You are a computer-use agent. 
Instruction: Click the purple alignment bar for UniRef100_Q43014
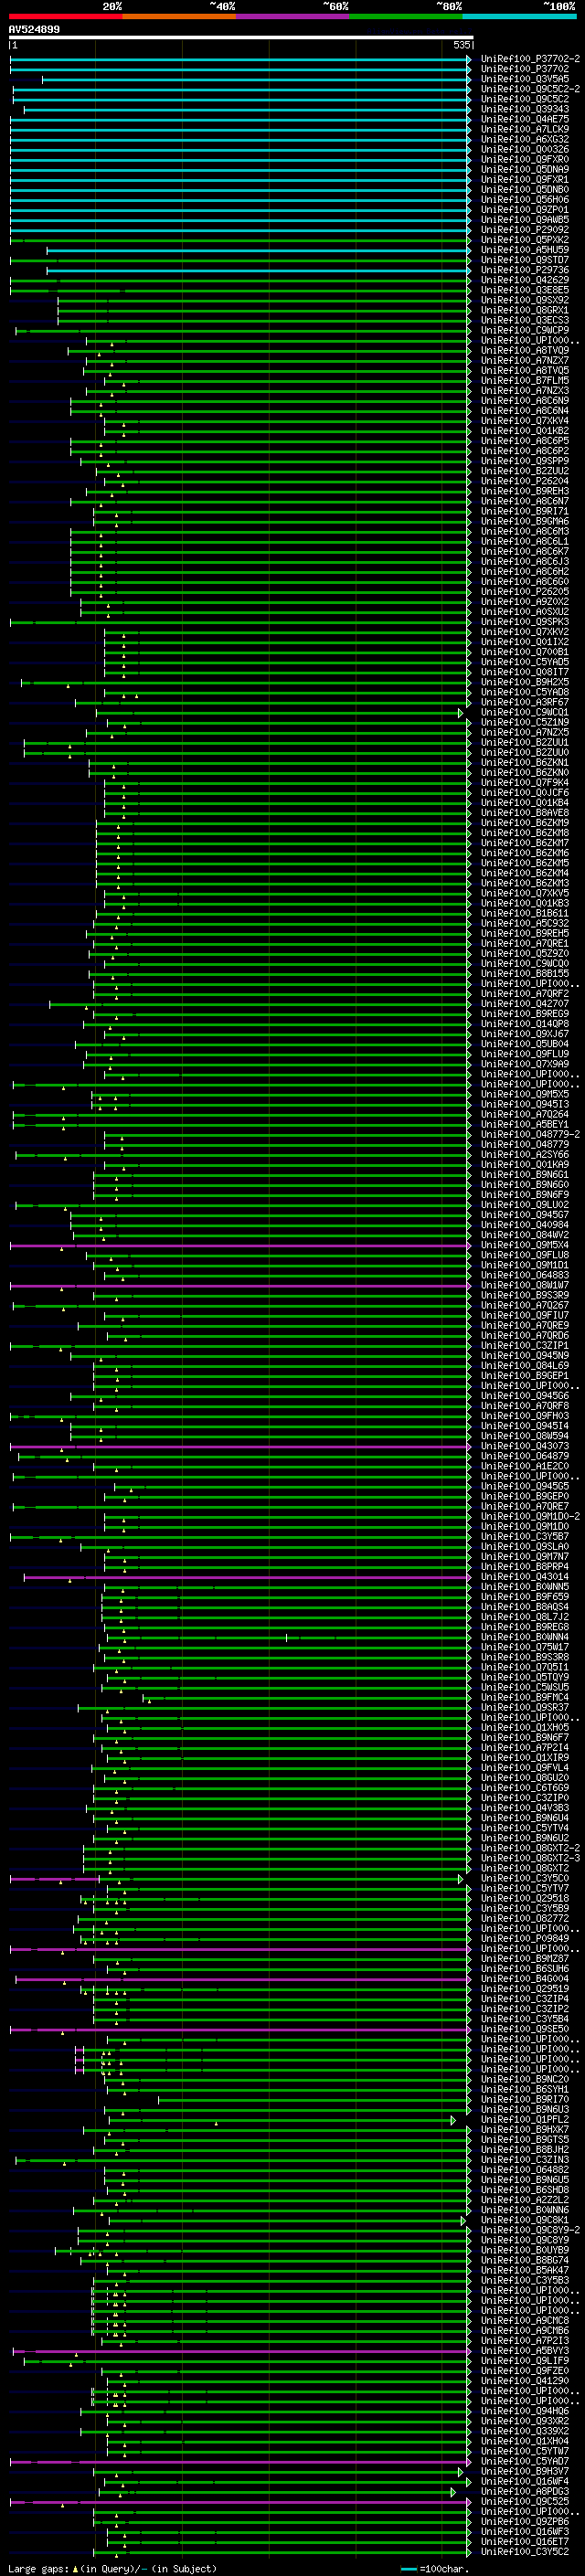pos(247,1577)
